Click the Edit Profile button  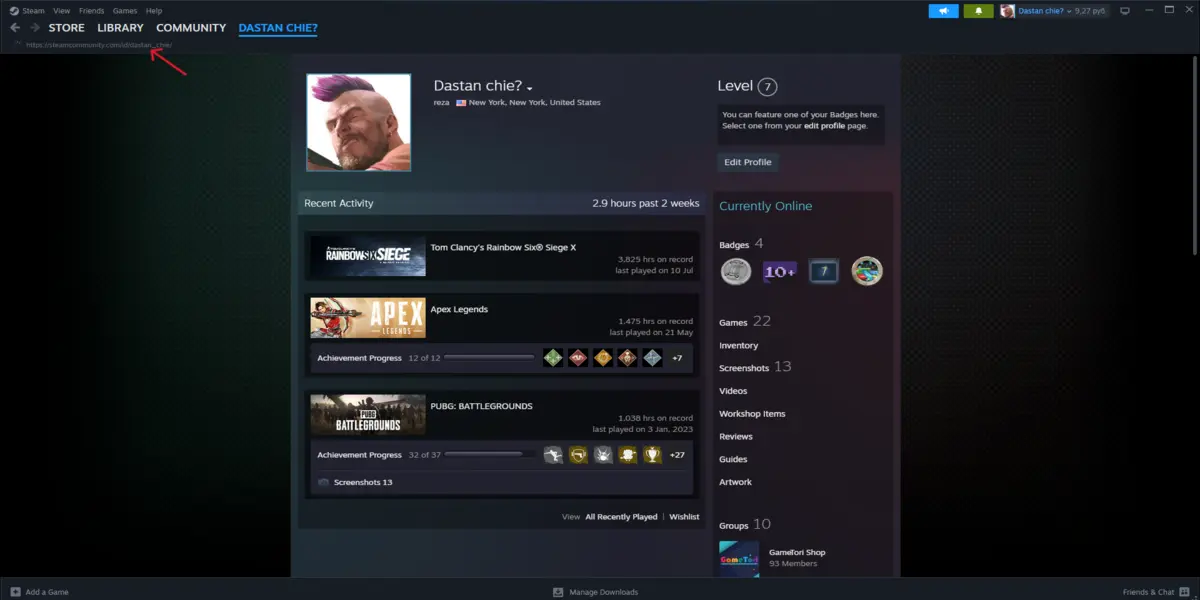(x=748, y=162)
